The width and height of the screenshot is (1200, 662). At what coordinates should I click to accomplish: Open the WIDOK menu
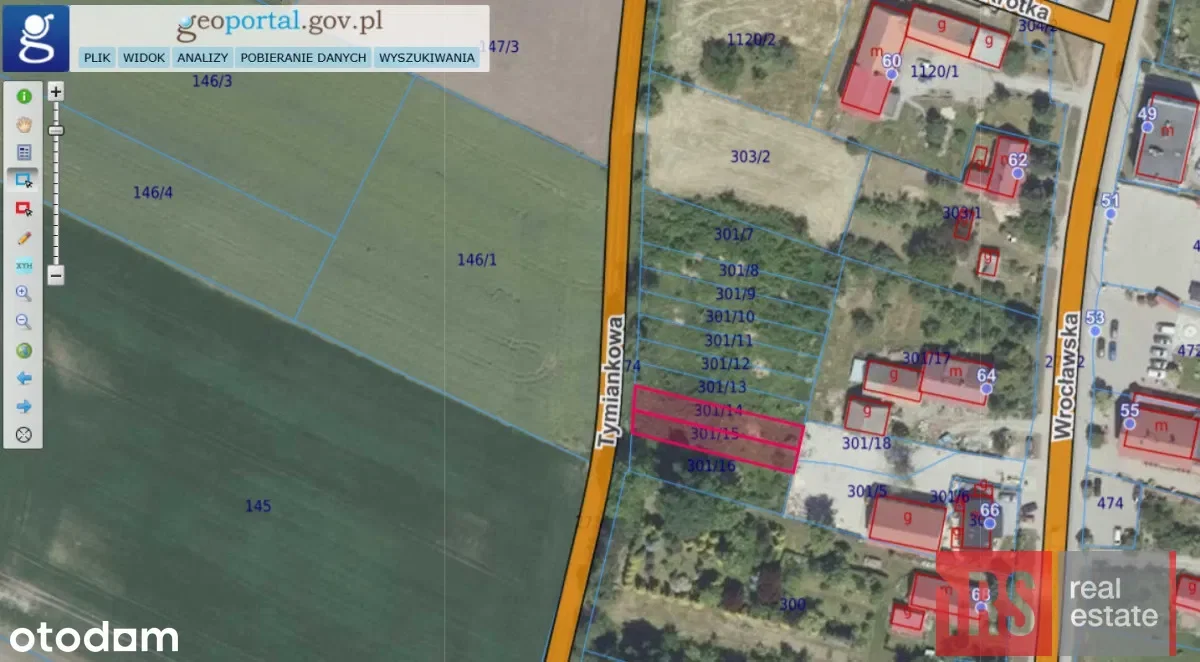click(143, 58)
